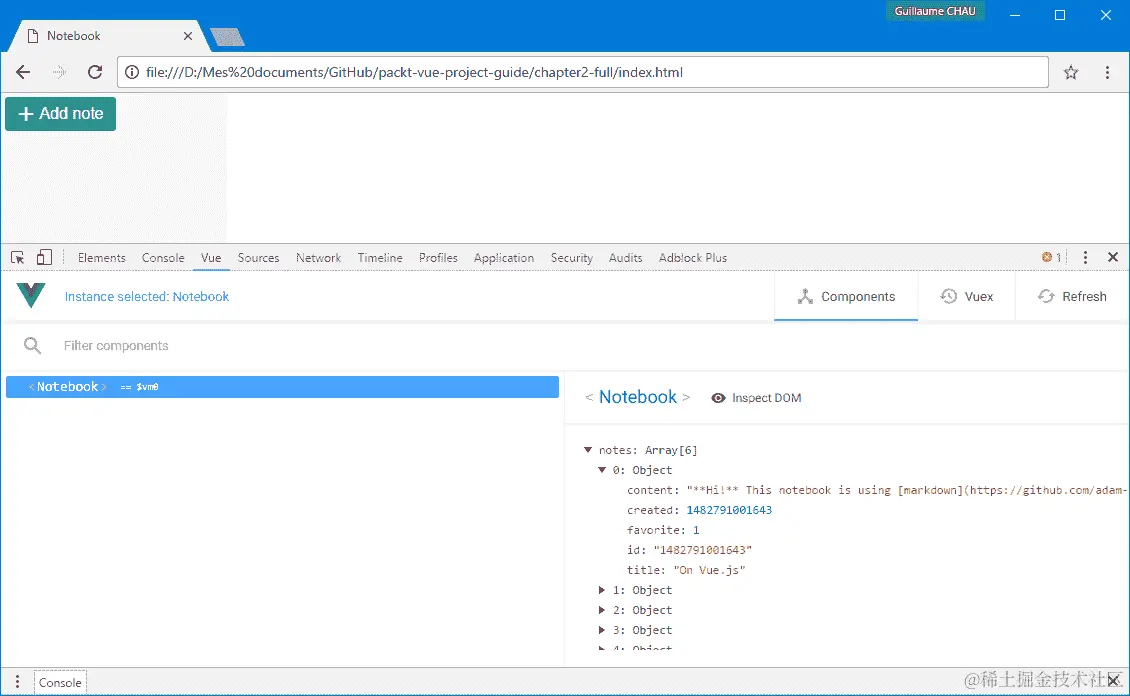Image resolution: width=1130 pixels, height=696 pixels.
Task: Expand the 3: Object node
Action: pyautogui.click(x=602, y=630)
